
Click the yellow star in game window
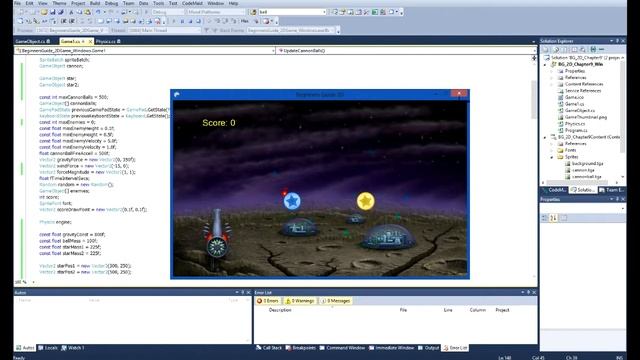pyautogui.click(x=365, y=201)
